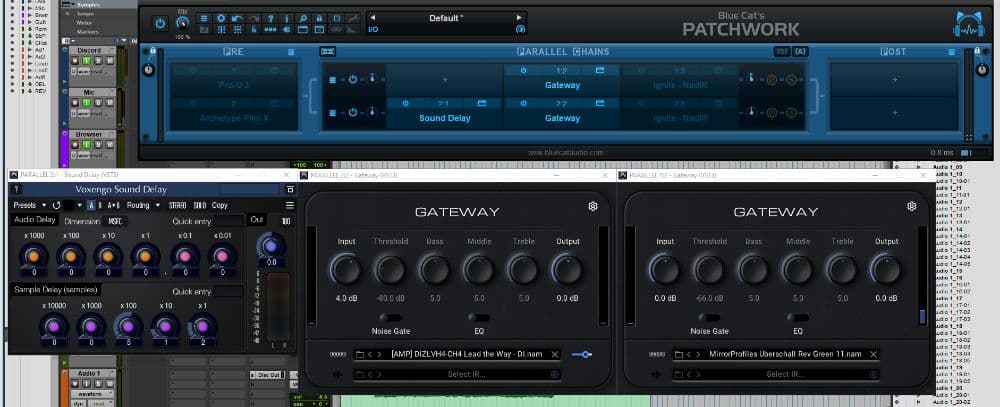1000x407 pixels.
Task: Click 'Select IR...' in the MirrorProfiles Gateway window
Action: coord(786,374)
